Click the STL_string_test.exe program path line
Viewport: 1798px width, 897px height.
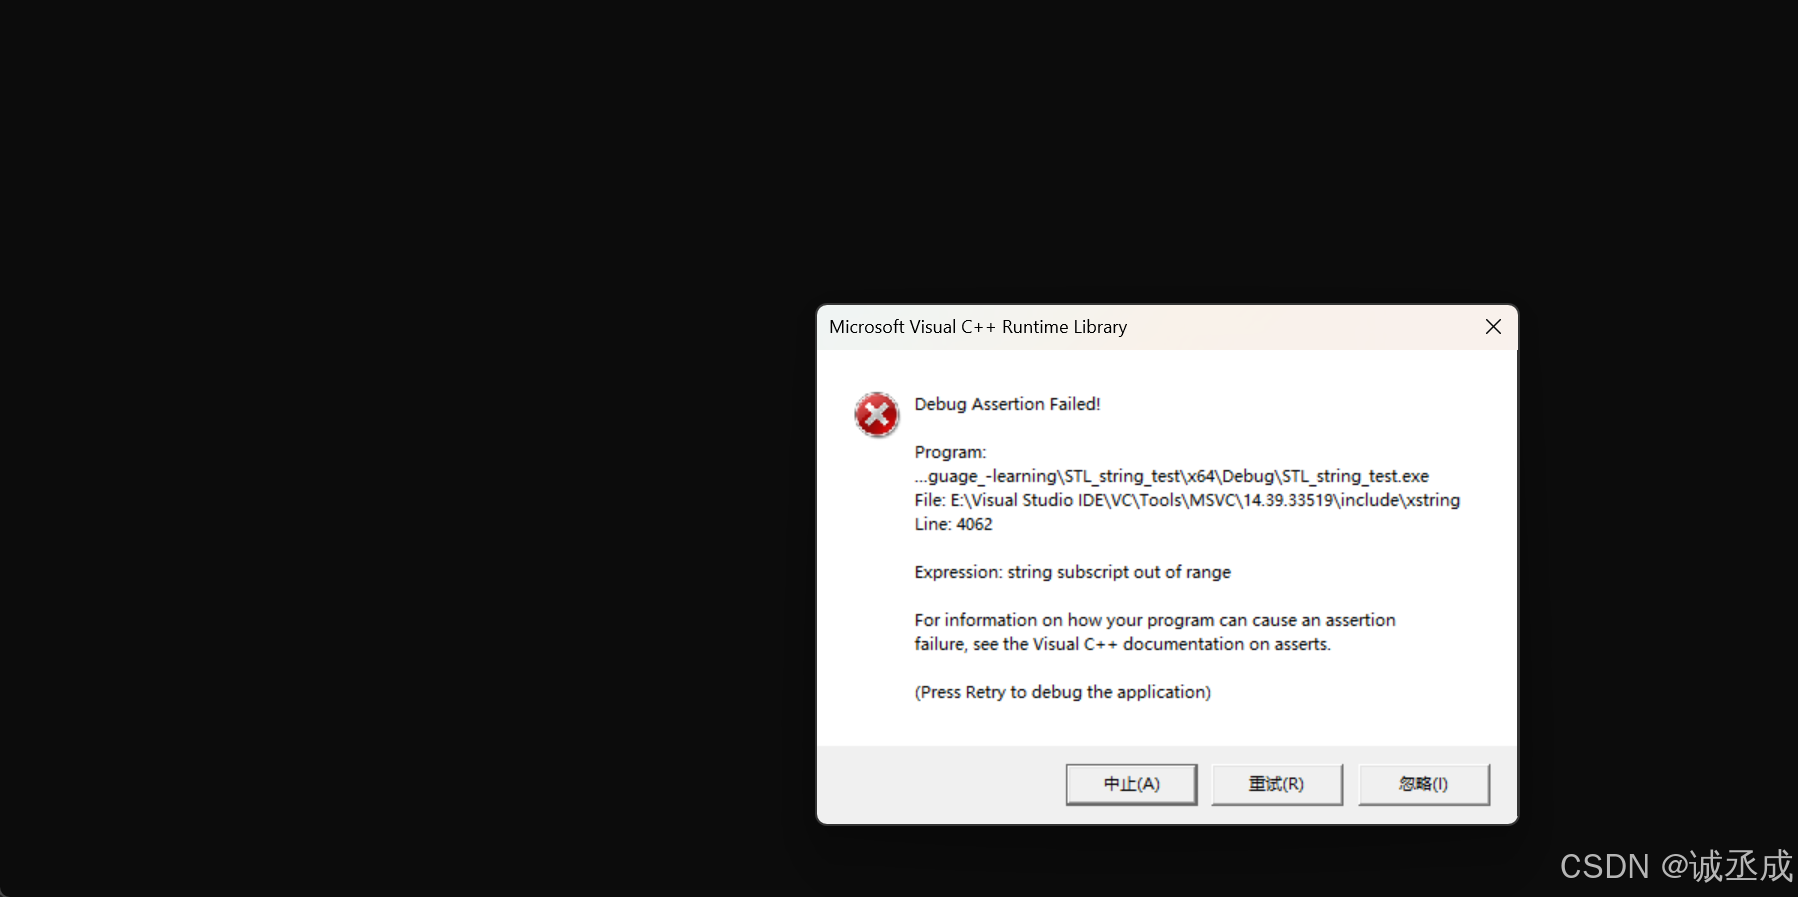pyautogui.click(x=1171, y=476)
